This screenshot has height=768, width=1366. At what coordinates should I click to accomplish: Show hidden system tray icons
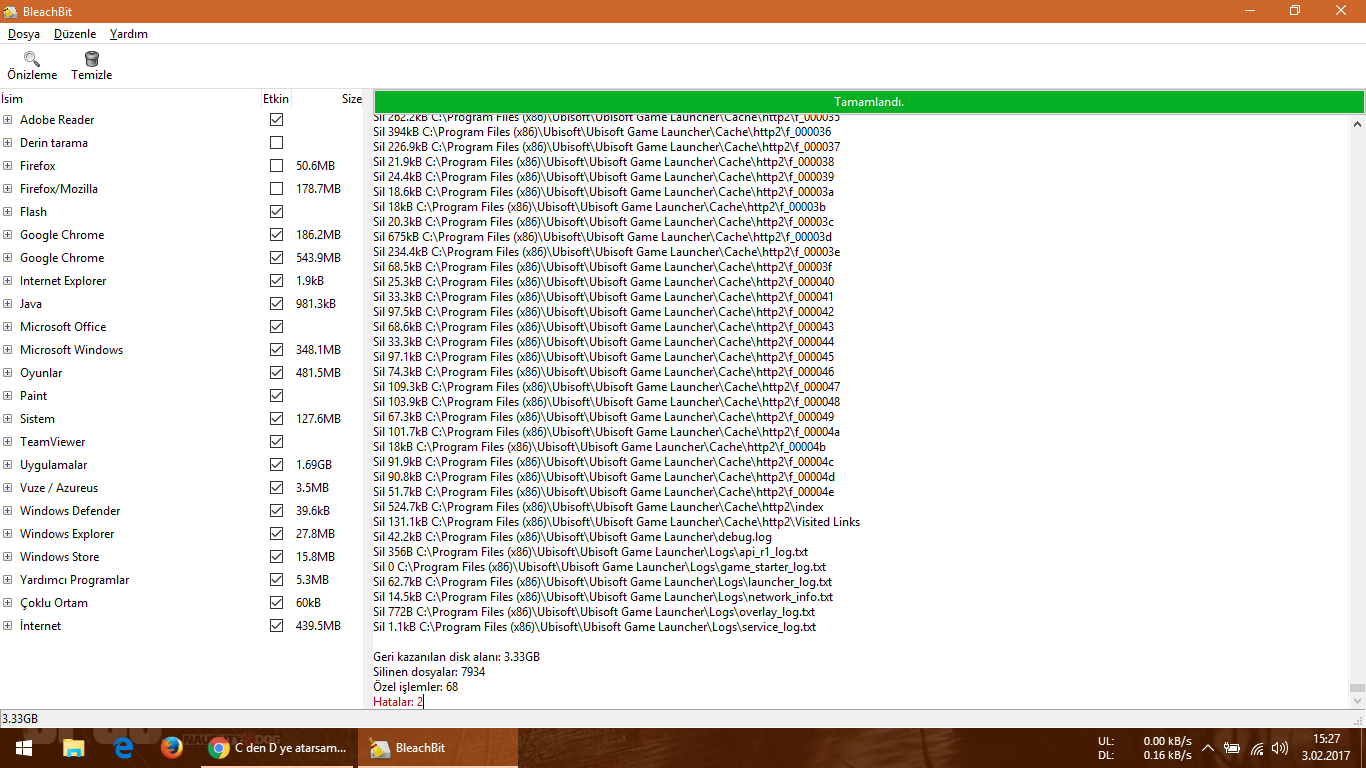[x=1208, y=748]
